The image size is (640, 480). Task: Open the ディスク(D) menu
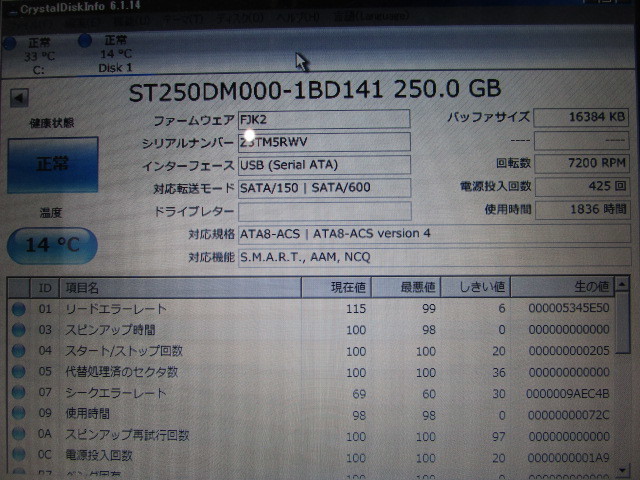[x=240, y=18]
